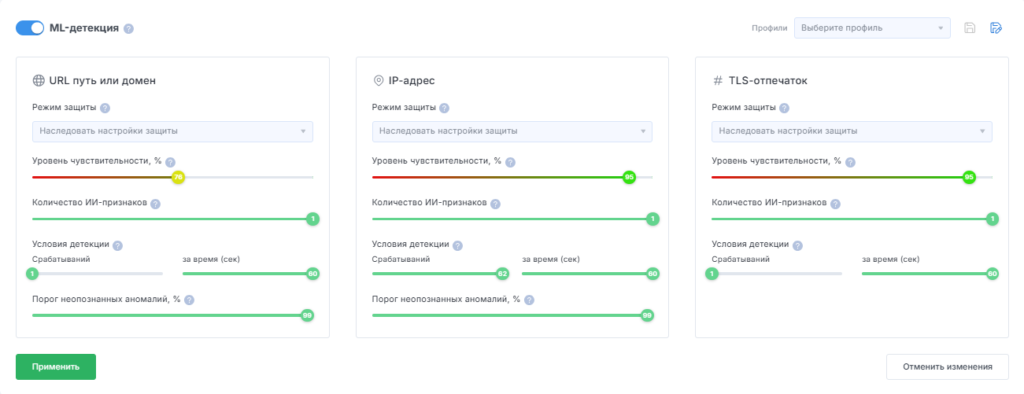Open ИИ-признаков help in URL card
Screen dimensions: 1024x394
tap(155, 204)
